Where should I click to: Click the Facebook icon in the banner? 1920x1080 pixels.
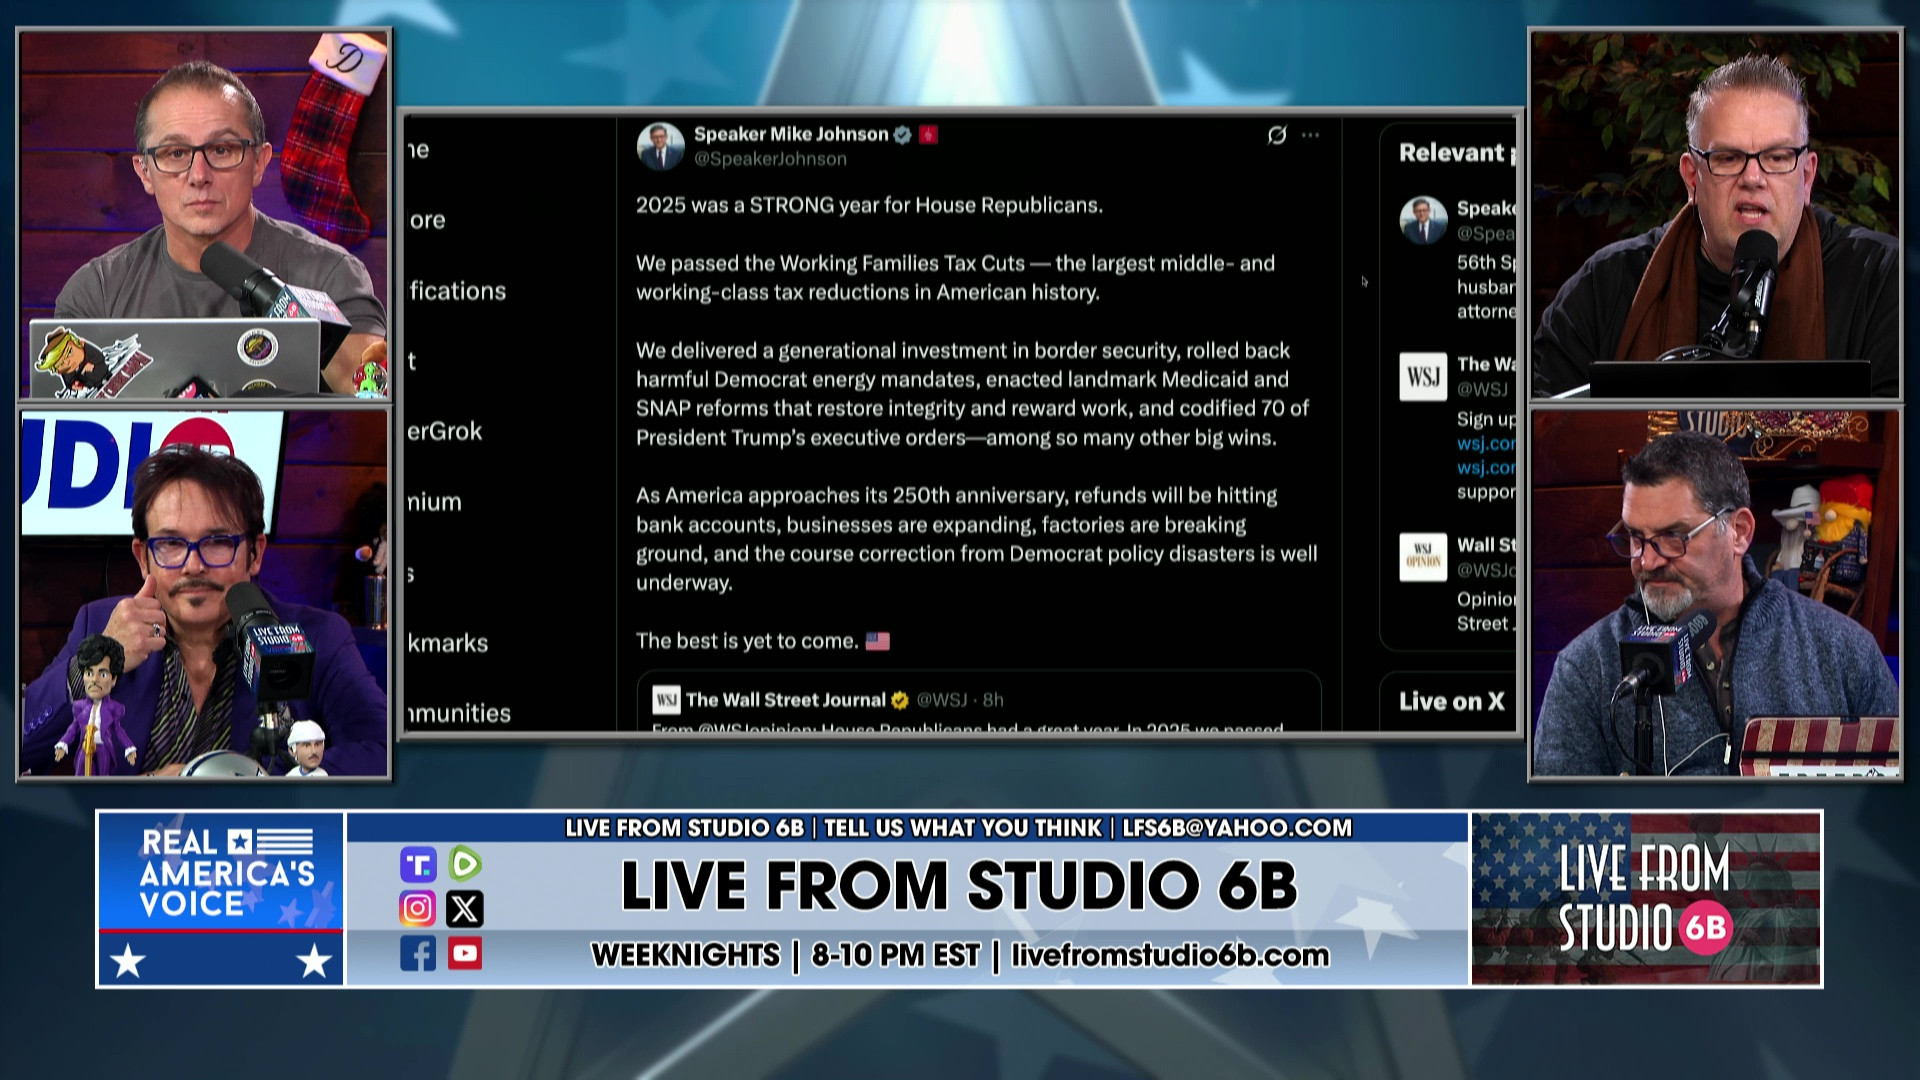click(x=418, y=954)
